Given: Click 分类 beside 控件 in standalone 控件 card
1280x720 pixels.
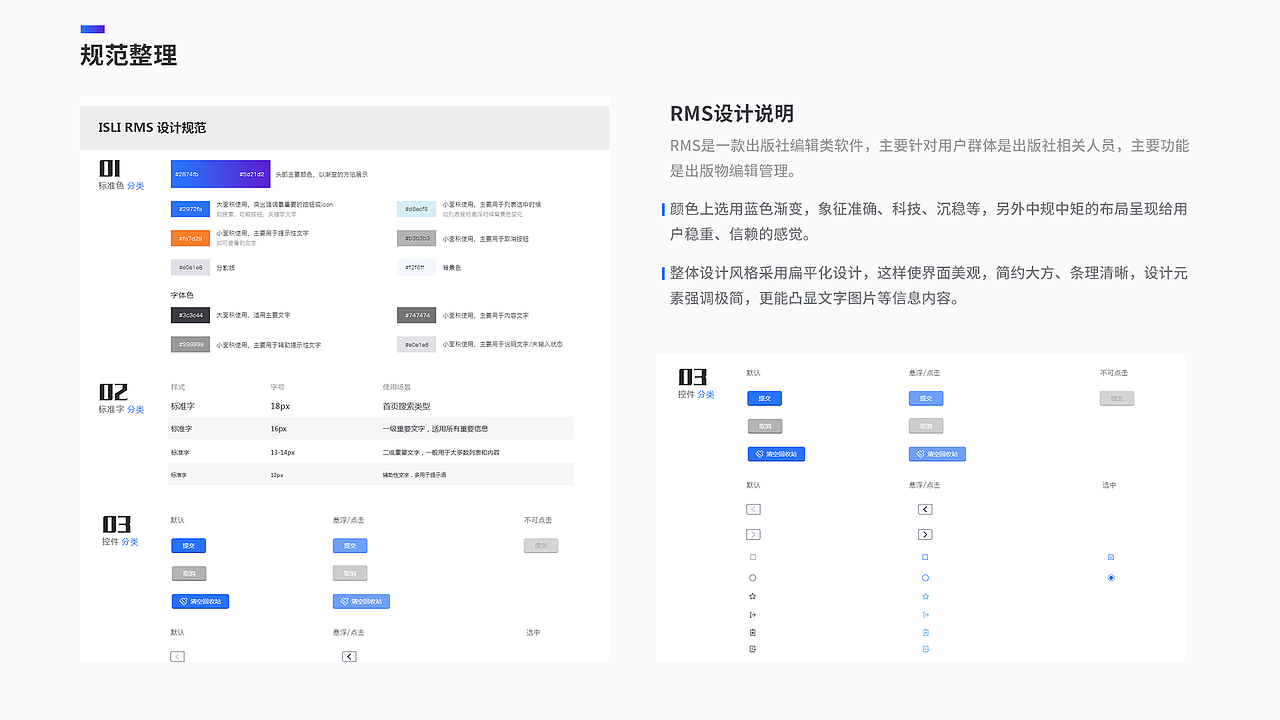Looking at the screenshot, I should [x=706, y=395].
